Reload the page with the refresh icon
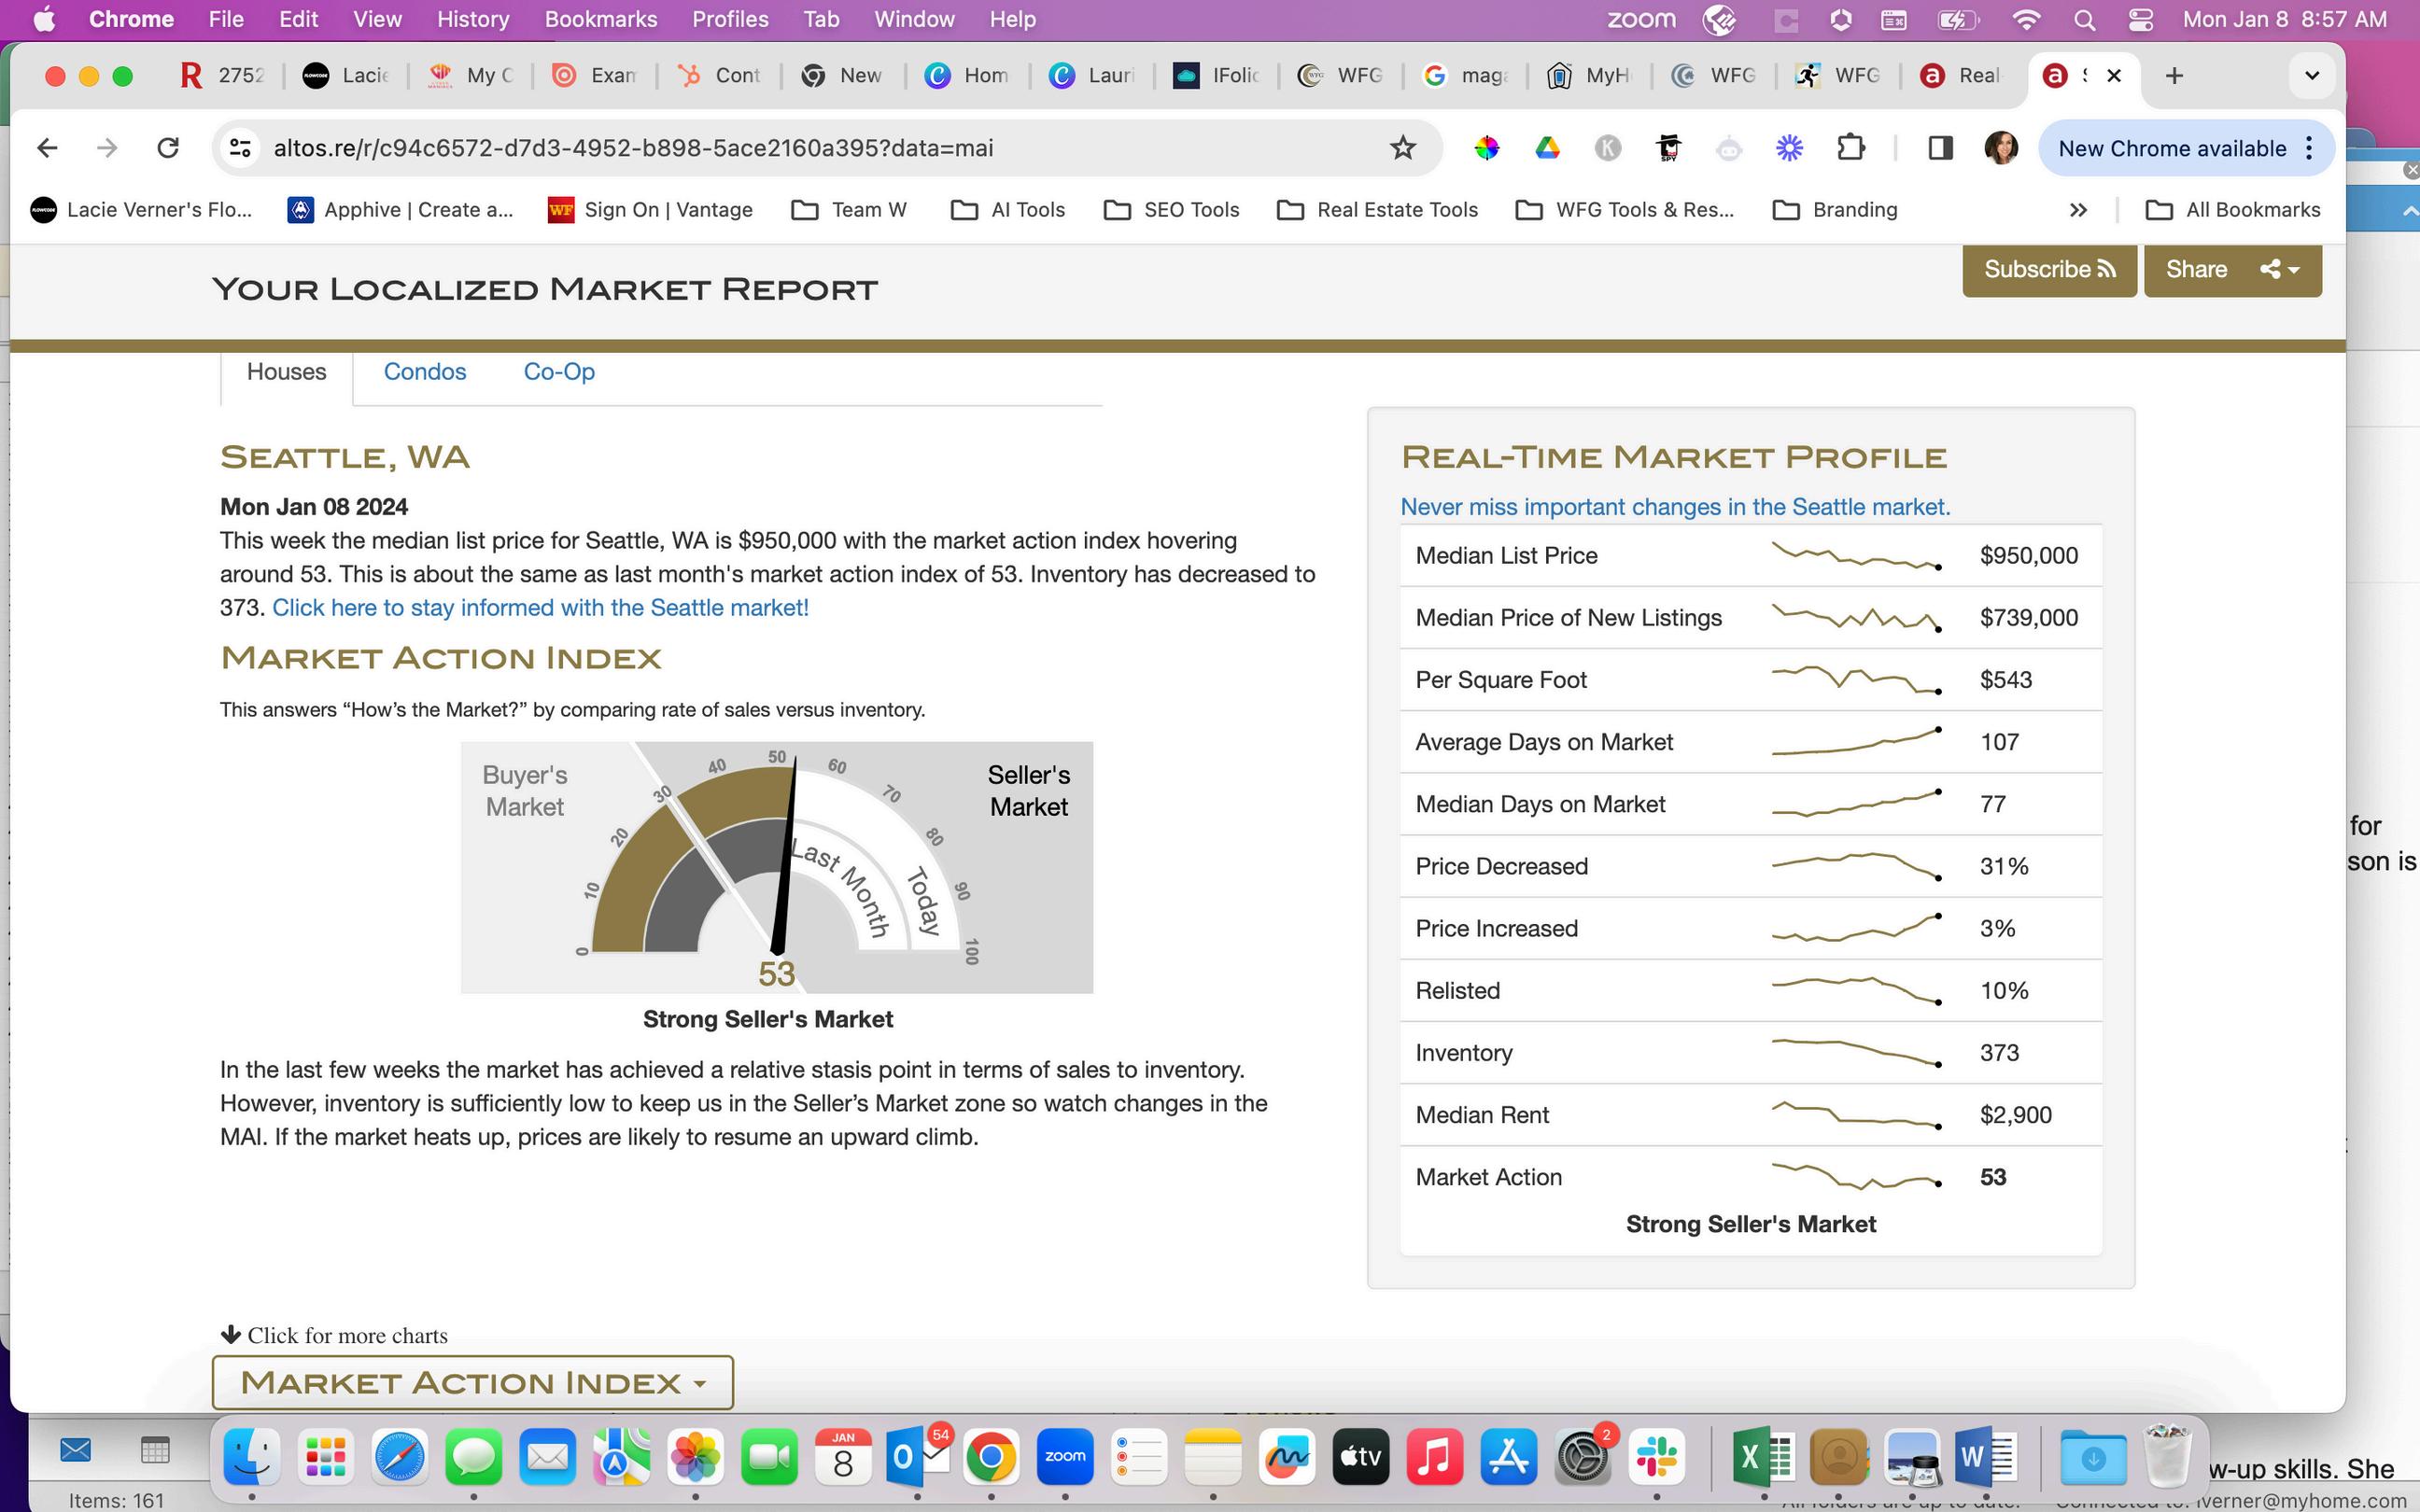2420x1512 pixels. pos(168,148)
